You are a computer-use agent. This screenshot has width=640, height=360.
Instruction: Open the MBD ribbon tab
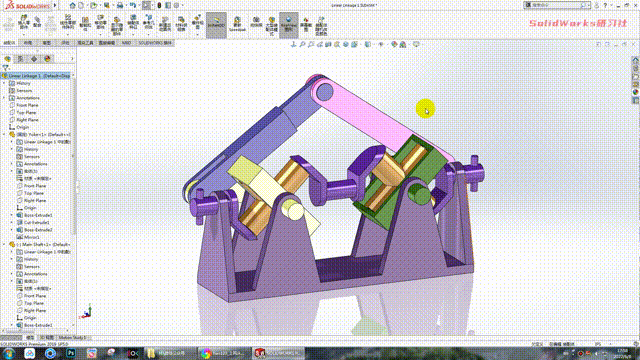point(127,43)
